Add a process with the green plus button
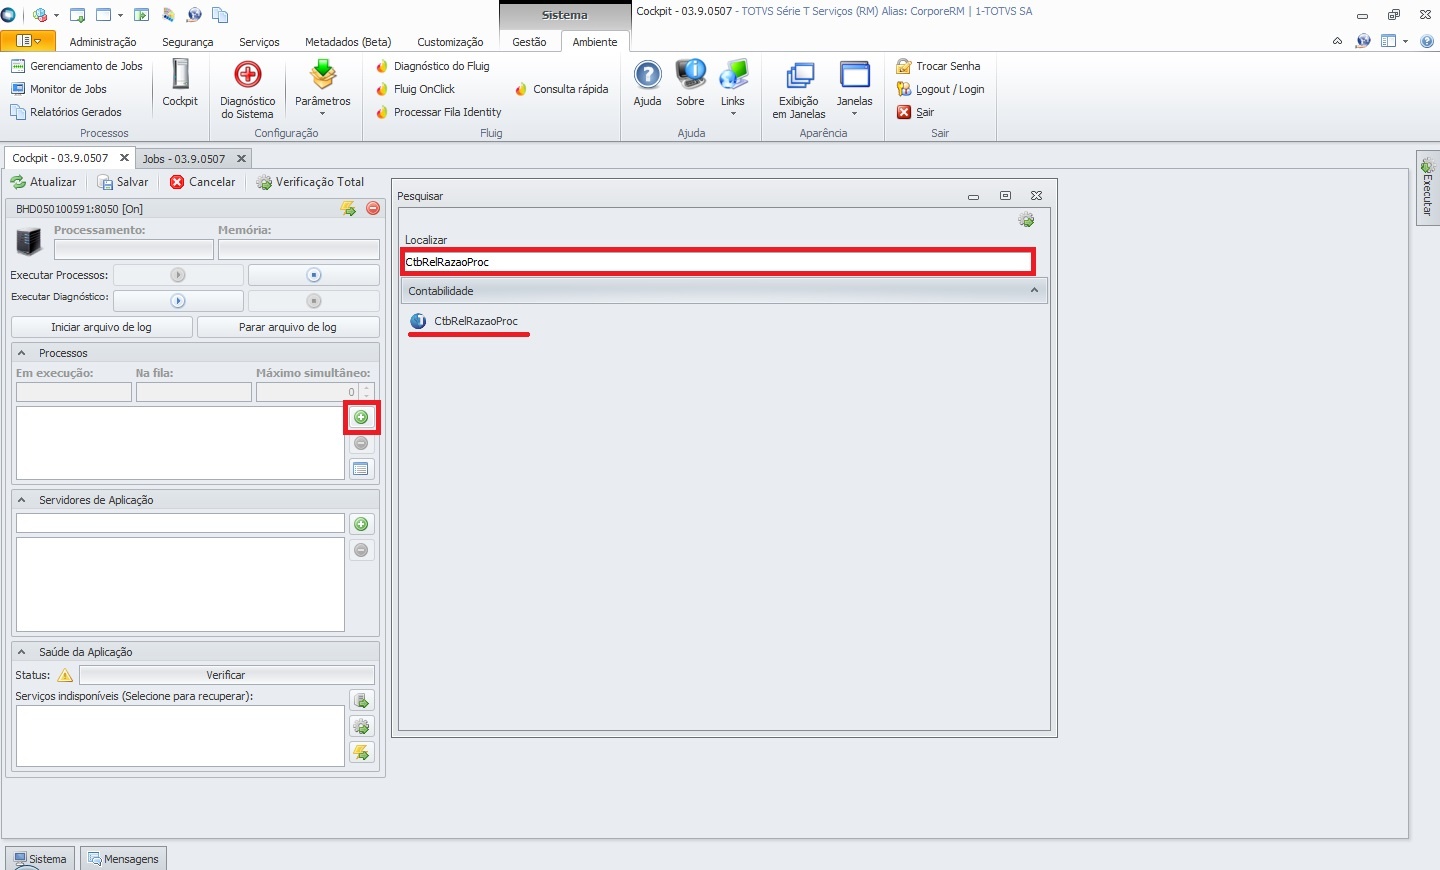The height and width of the screenshot is (870, 1440). point(362,417)
